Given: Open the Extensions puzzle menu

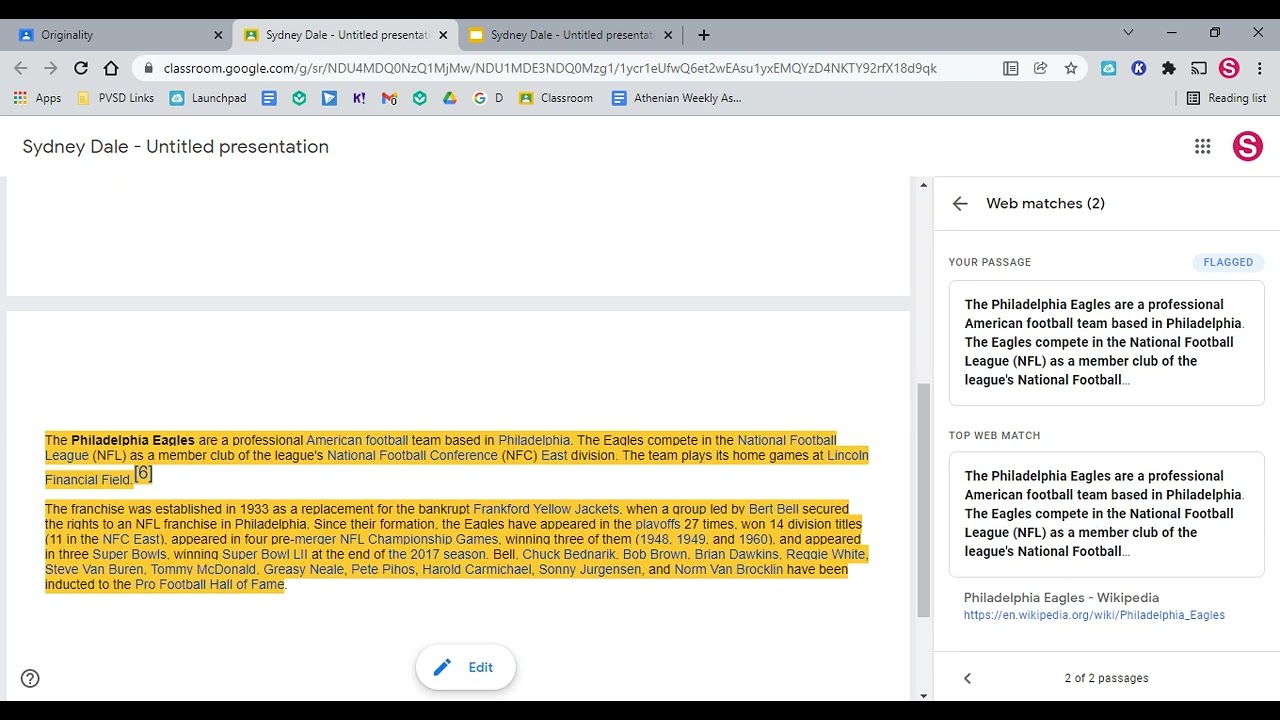Looking at the screenshot, I should pyautogui.click(x=1169, y=68).
